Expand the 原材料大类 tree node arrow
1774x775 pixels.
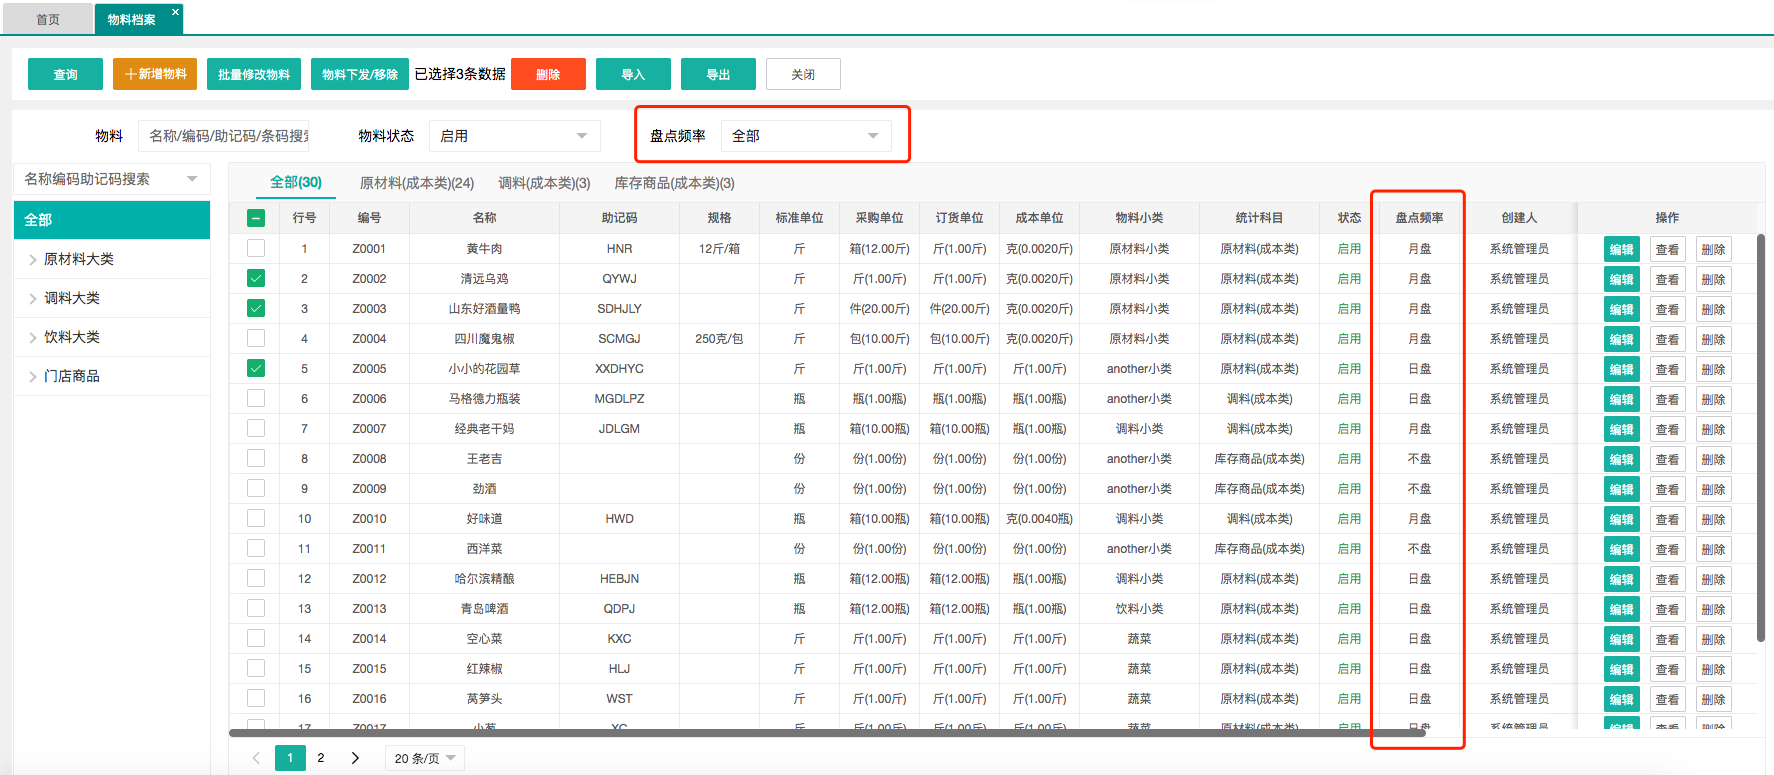[x=32, y=260]
